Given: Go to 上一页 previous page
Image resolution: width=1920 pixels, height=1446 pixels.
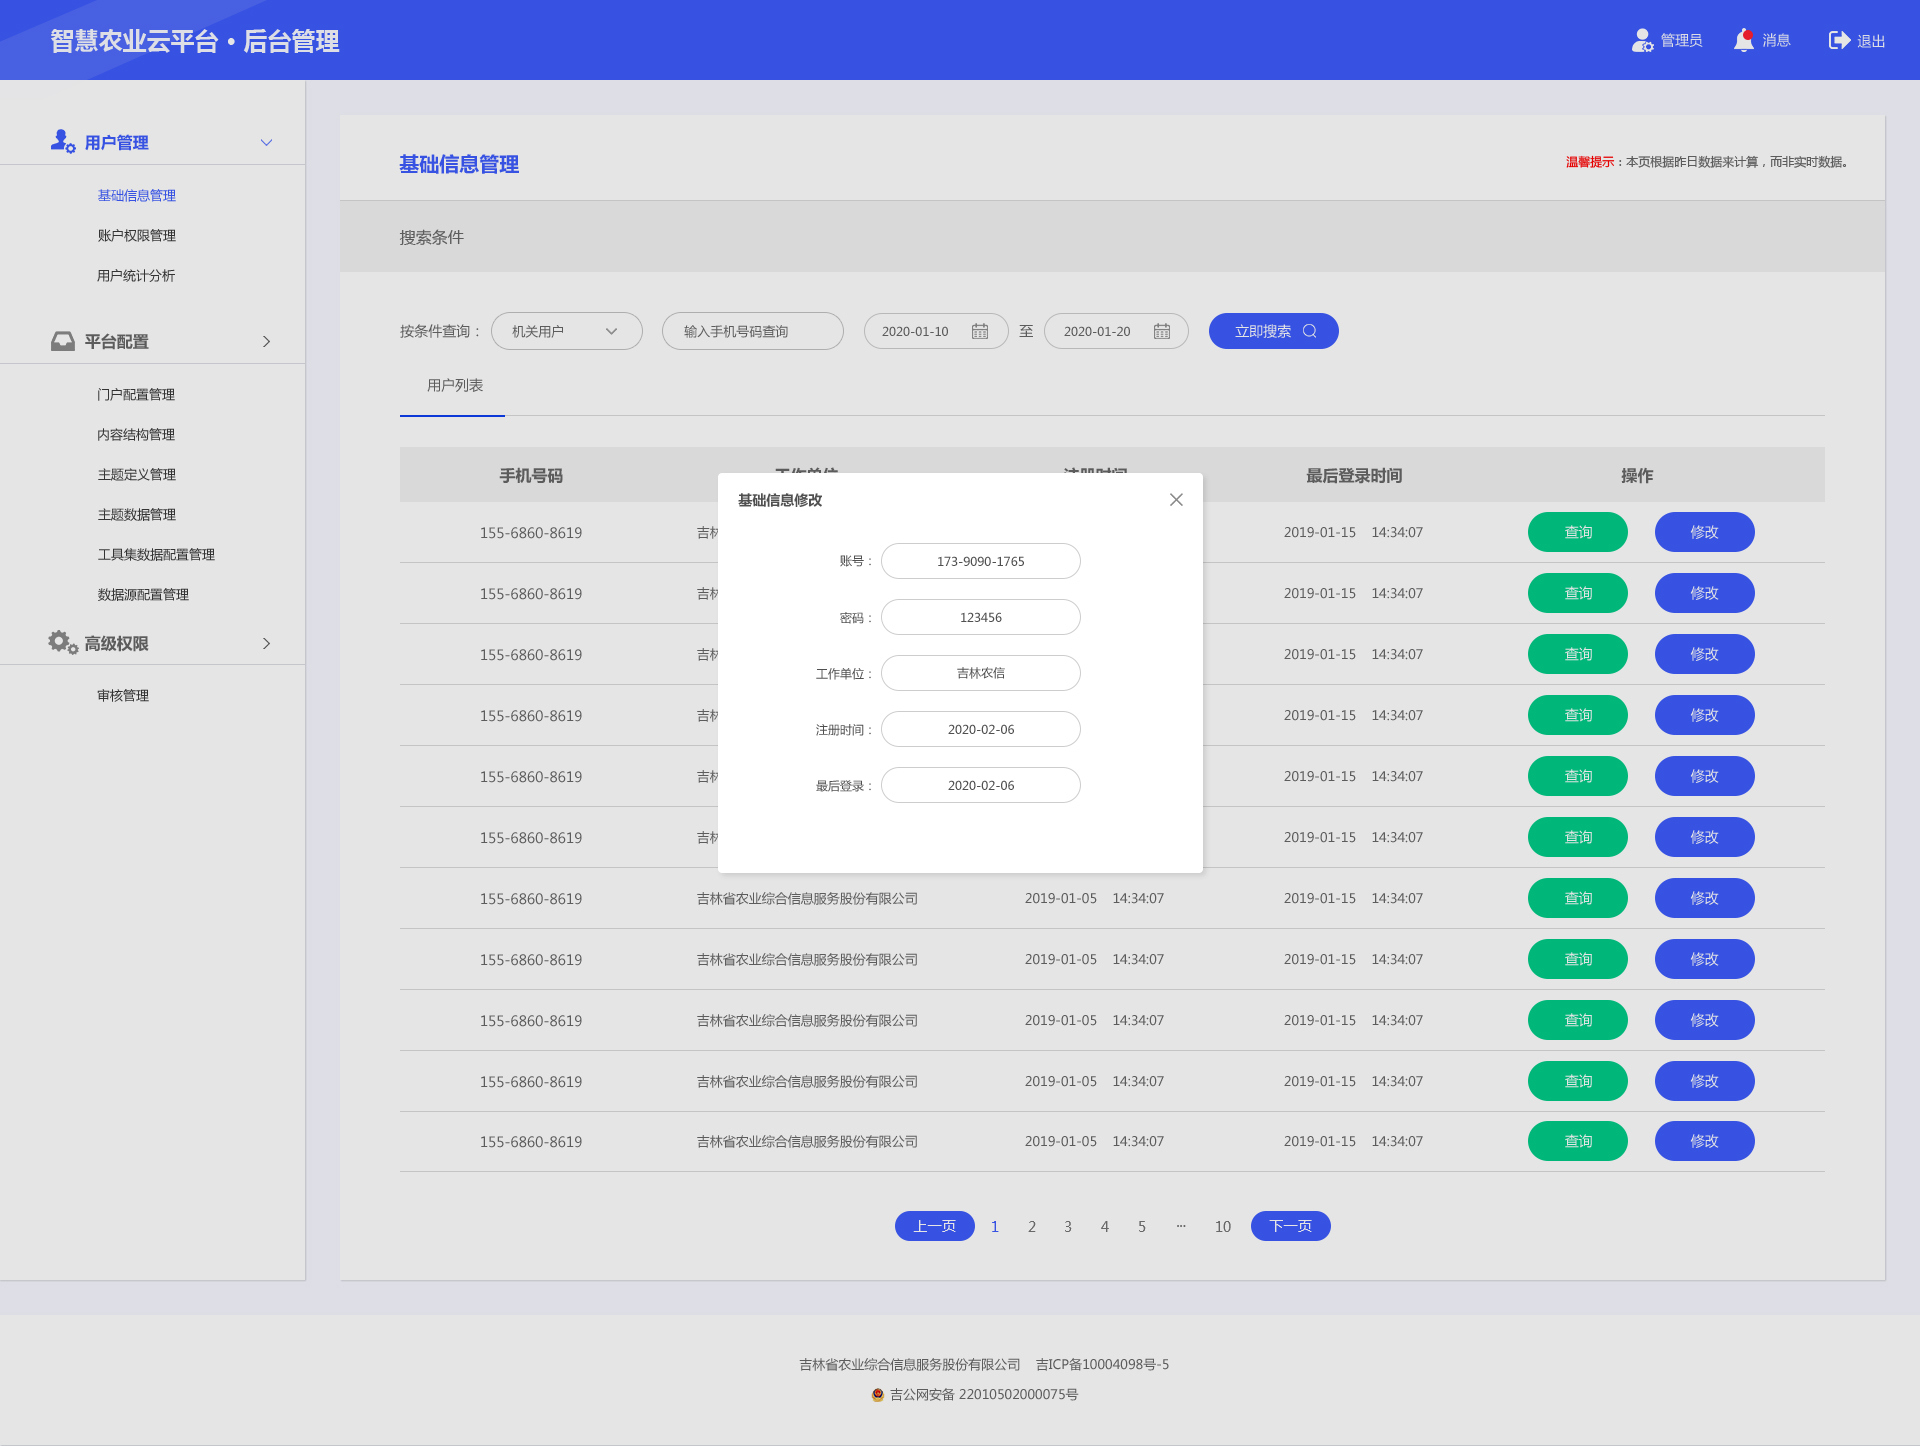Looking at the screenshot, I should click(x=934, y=1226).
